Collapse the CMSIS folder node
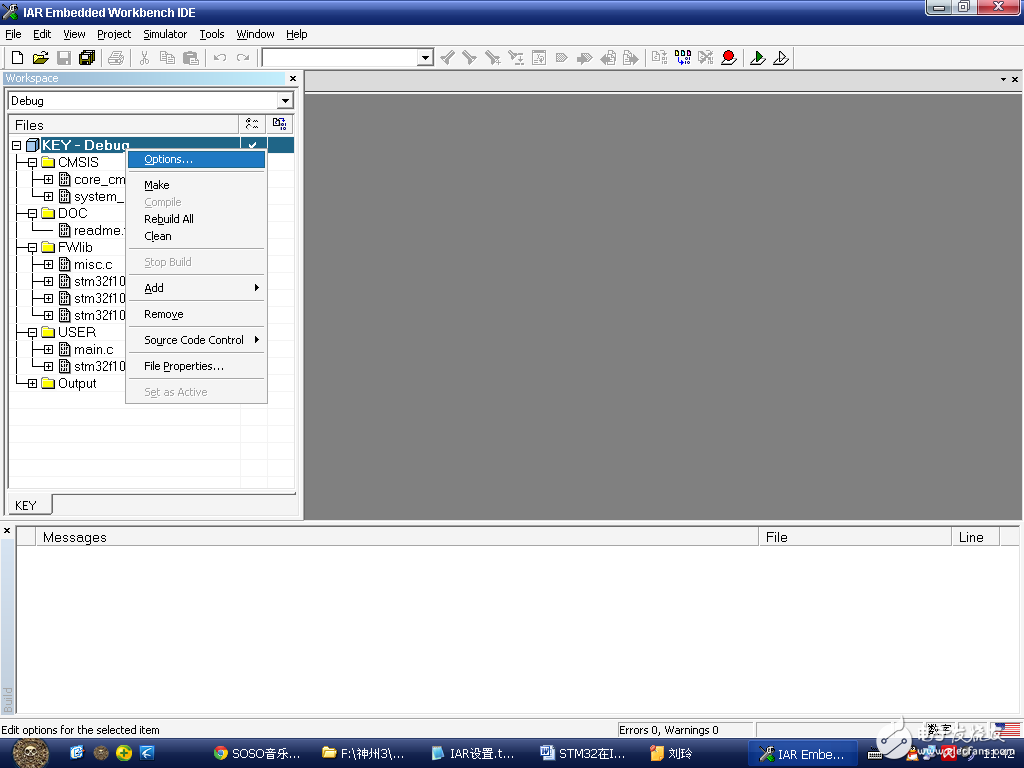The image size is (1024, 768). tap(32, 162)
